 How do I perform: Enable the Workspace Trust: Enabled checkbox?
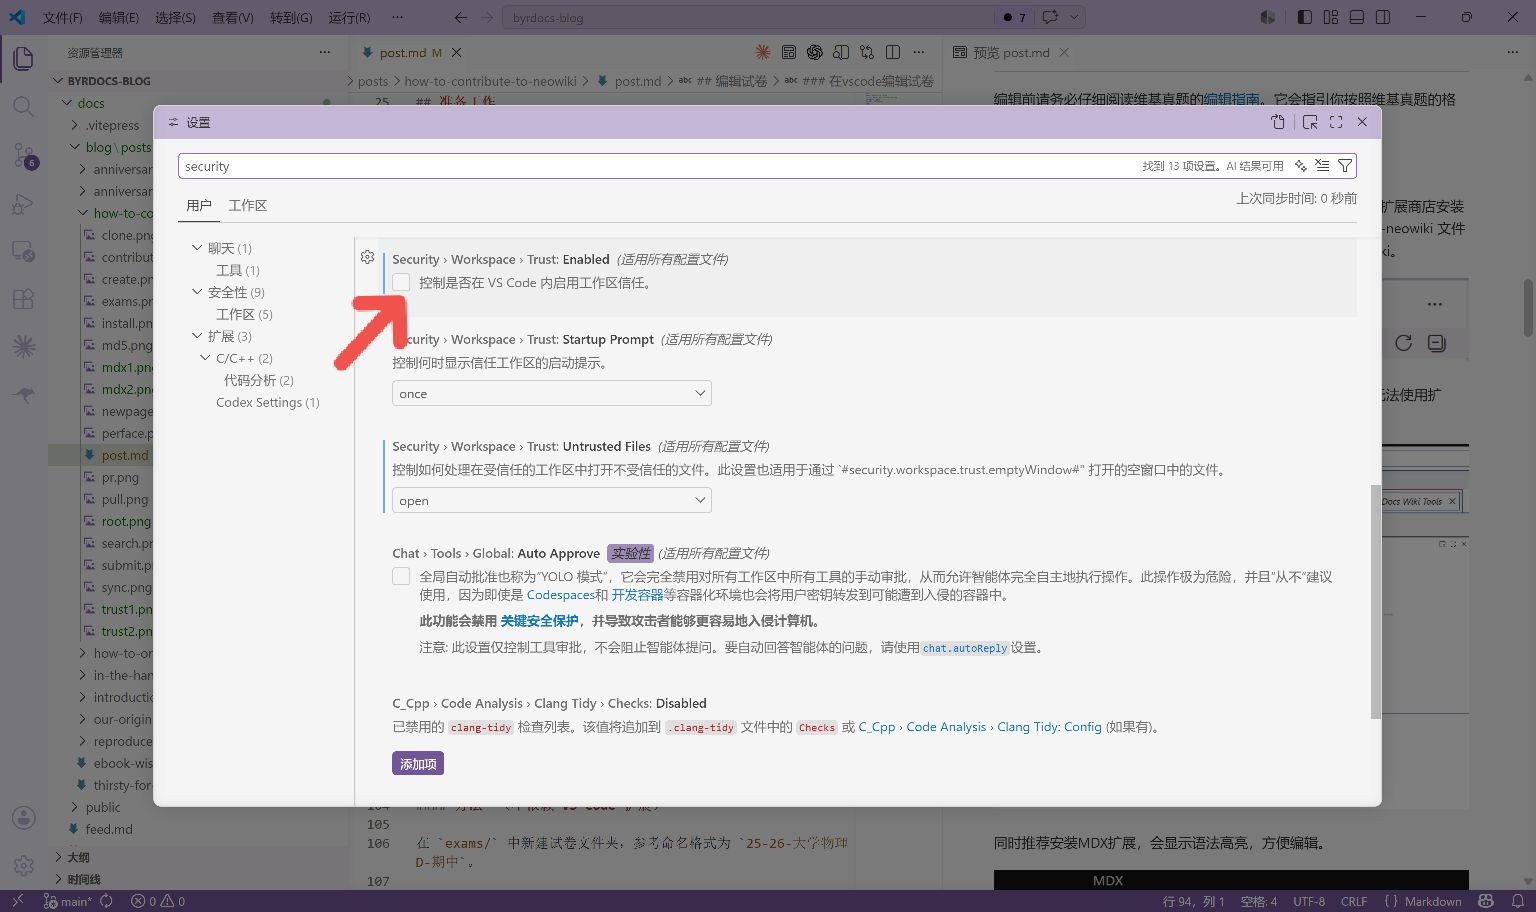pos(401,282)
